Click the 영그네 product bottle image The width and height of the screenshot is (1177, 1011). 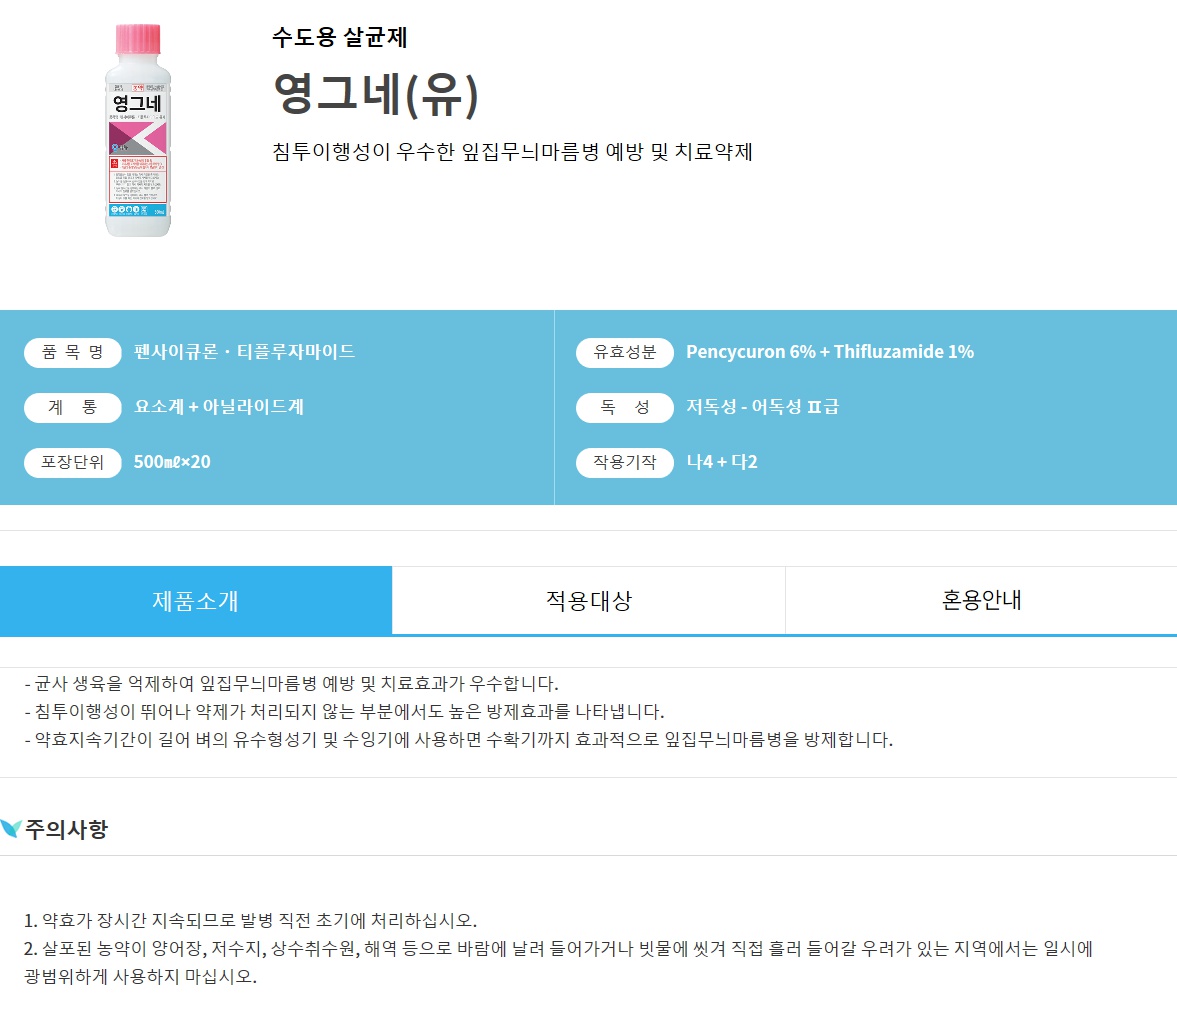click(x=138, y=130)
